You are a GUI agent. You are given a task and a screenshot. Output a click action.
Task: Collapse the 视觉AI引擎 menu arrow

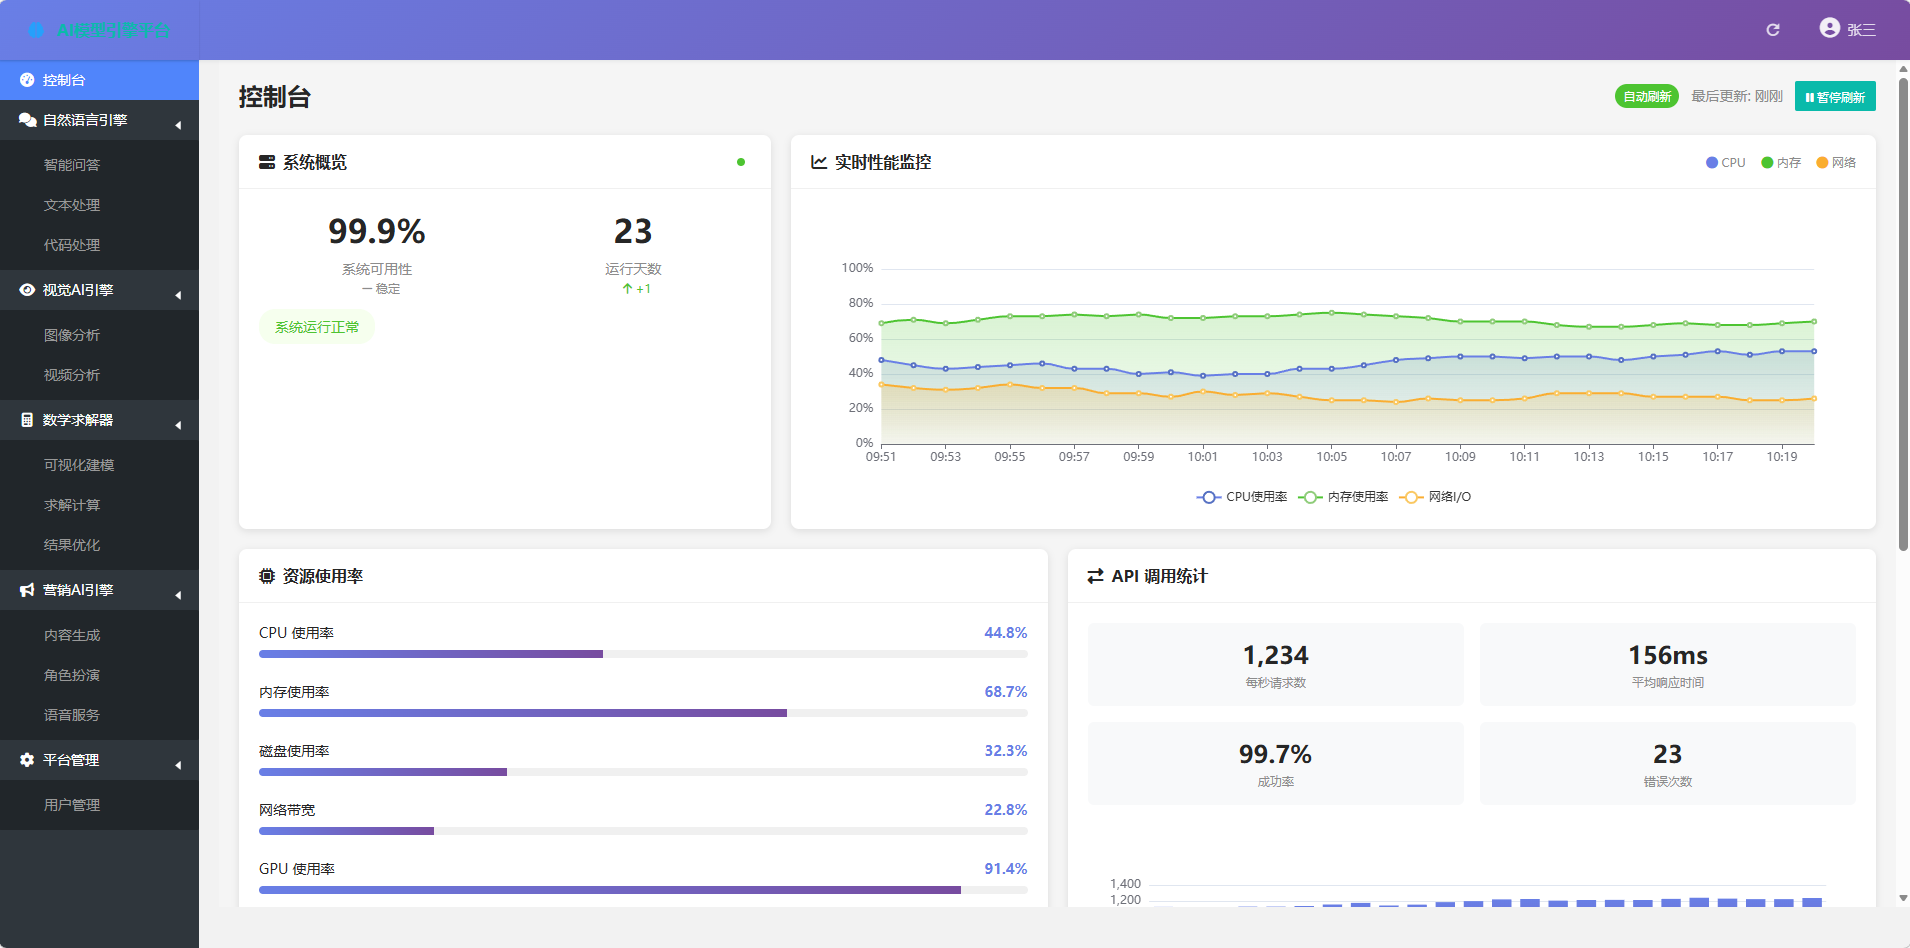178,295
